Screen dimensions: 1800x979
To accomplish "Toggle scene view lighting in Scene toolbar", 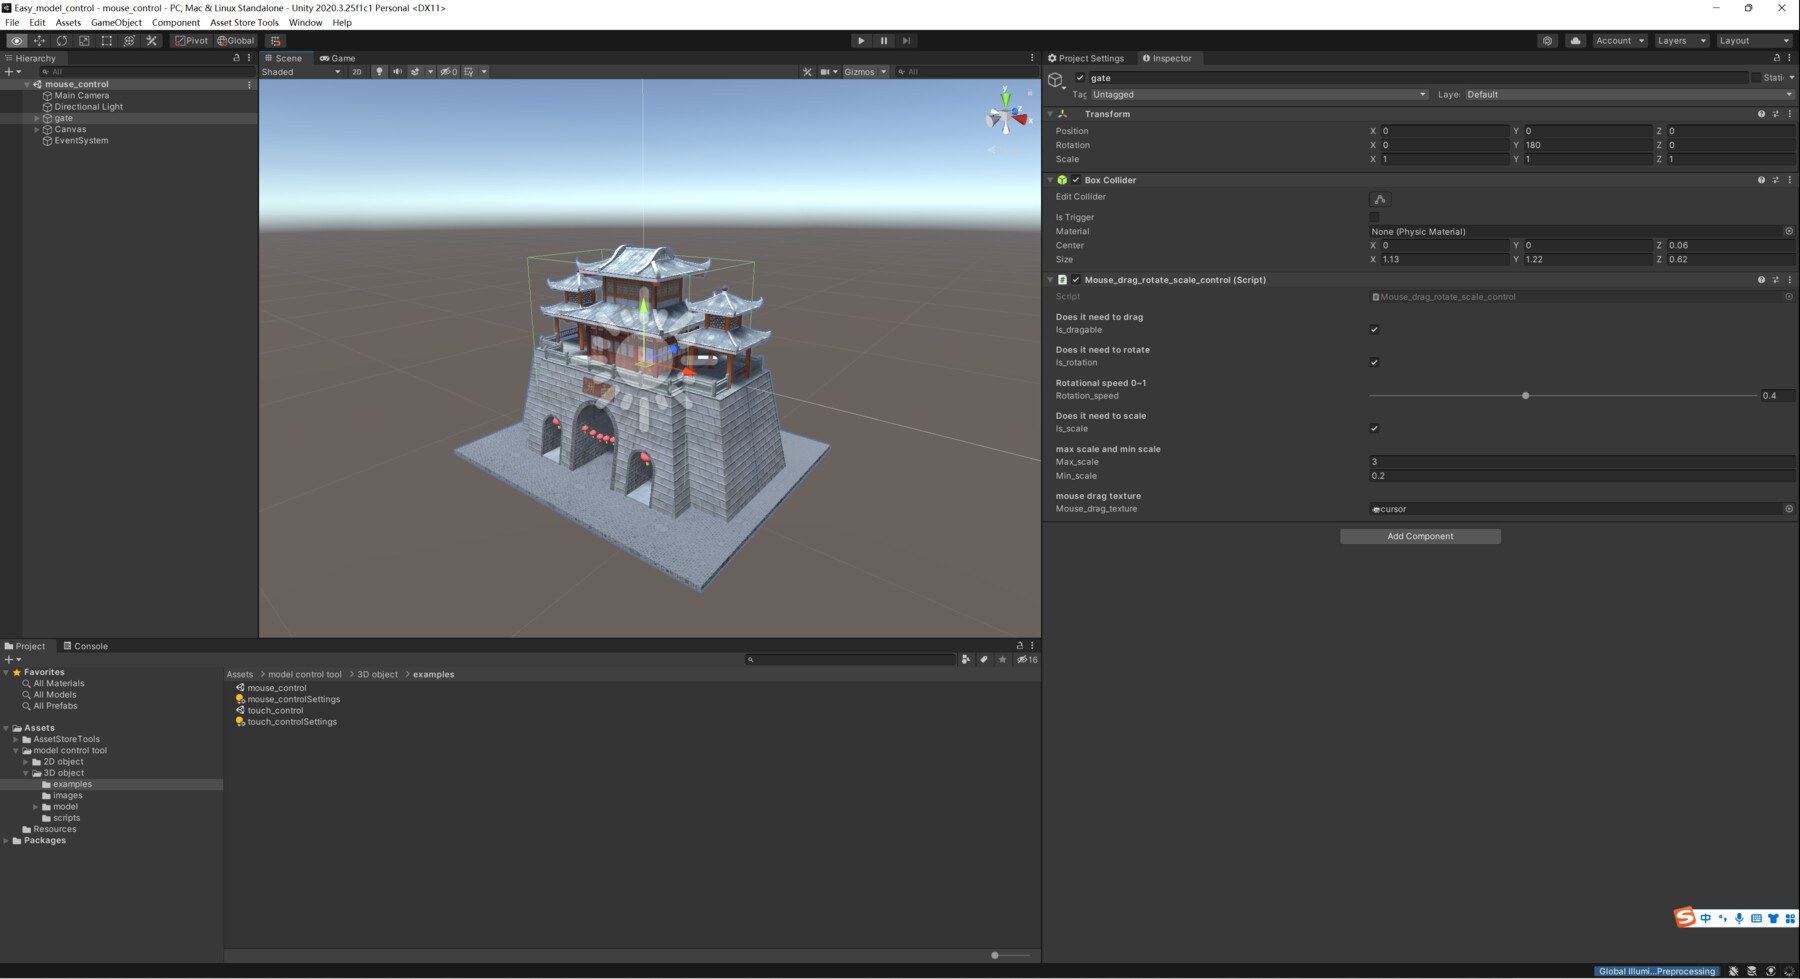I will click(379, 71).
